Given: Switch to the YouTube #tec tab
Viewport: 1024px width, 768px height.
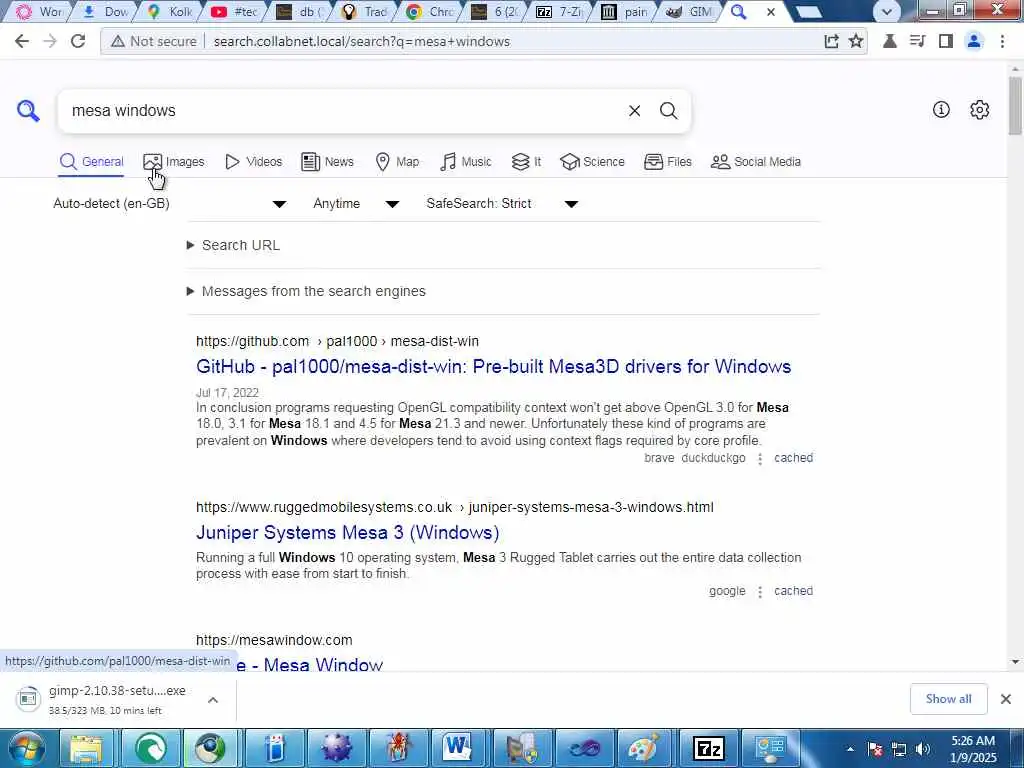Looking at the screenshot, I should (x=234, y=11).
